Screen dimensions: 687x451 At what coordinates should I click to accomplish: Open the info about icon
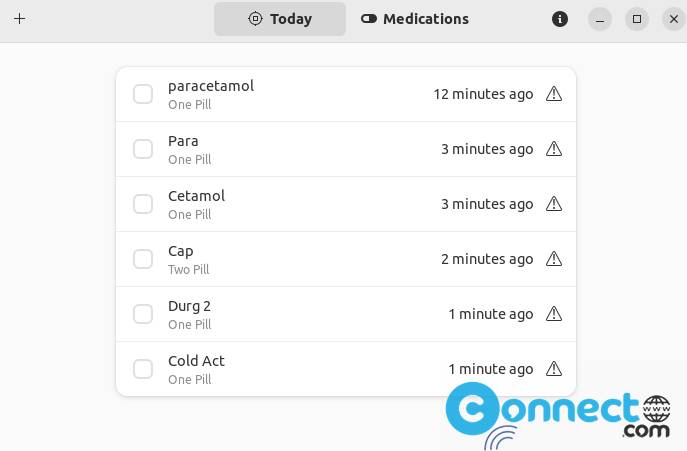560,19
